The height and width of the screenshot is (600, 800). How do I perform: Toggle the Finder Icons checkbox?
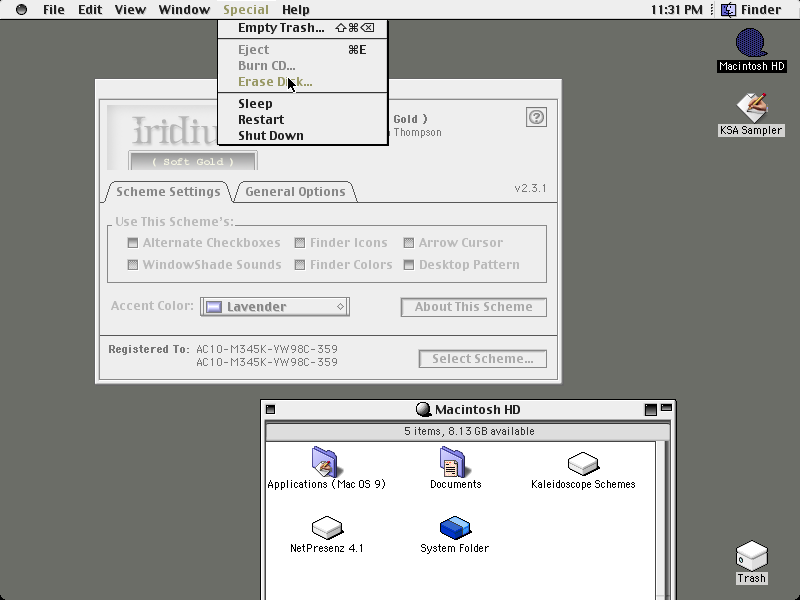coord(300,243)
